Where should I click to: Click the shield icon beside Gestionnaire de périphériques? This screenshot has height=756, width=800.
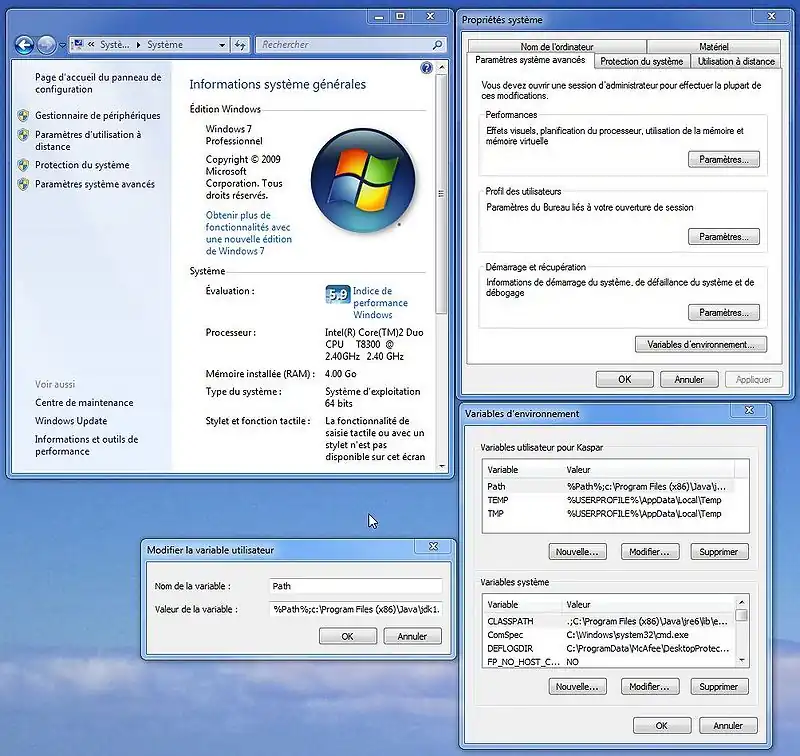23,116
